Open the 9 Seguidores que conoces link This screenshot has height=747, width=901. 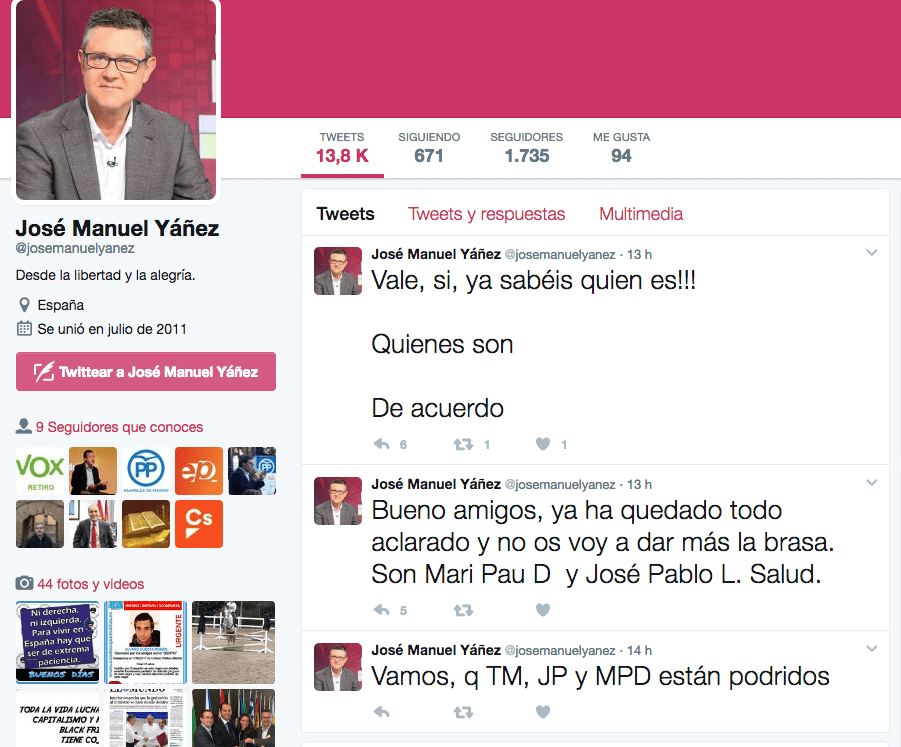119,427
